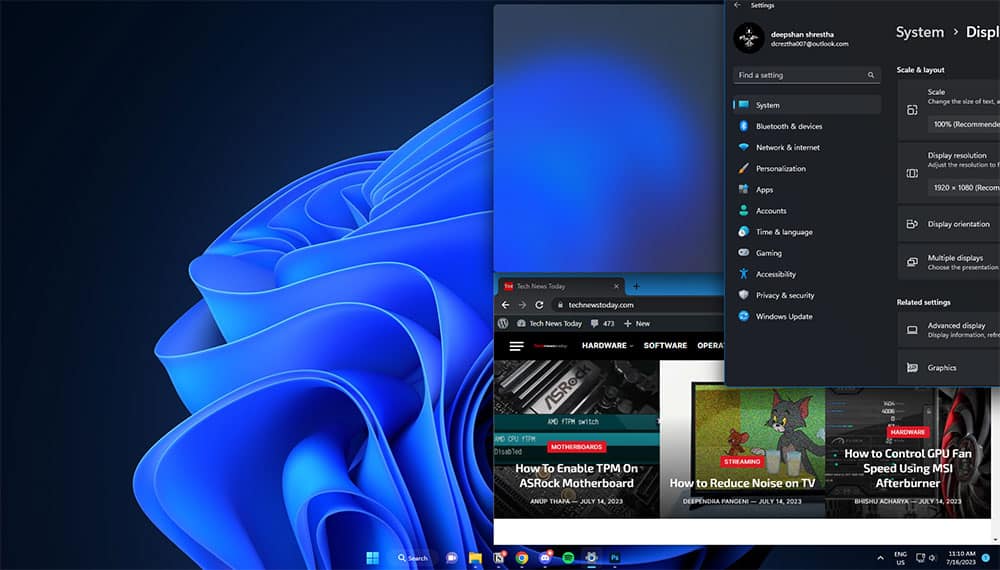This screenshot has height=570, width=1000.
Task: Open Discord from the taskbar
Action: click(x=545, y=558)
